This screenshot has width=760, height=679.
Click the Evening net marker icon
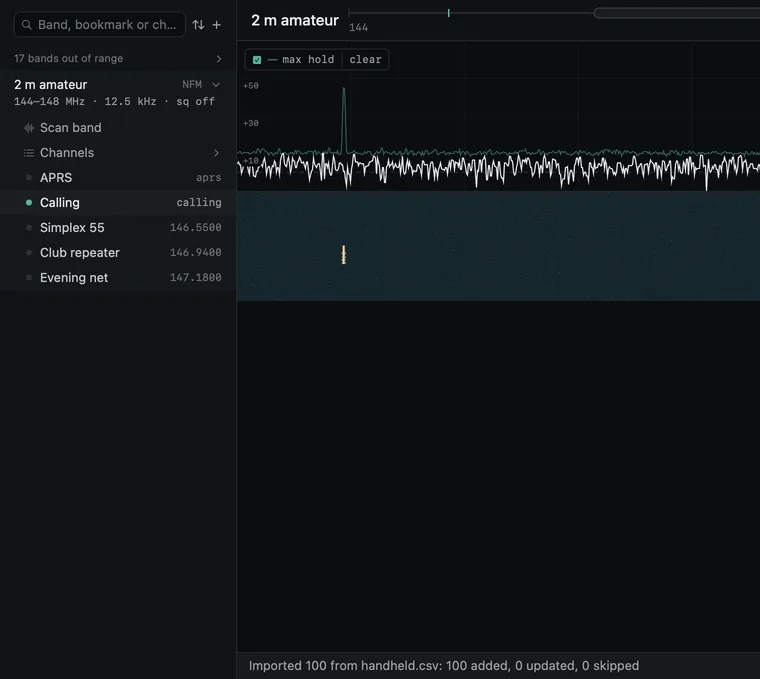29,278
